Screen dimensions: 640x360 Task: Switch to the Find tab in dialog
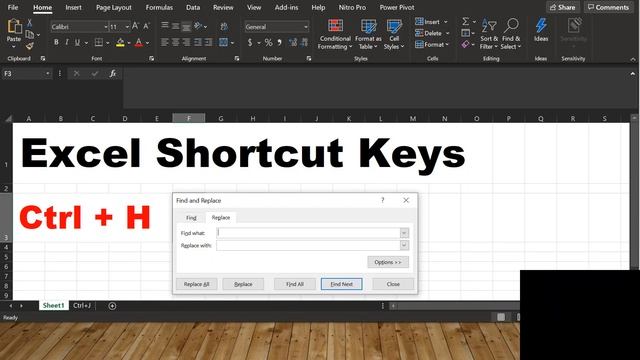(191, 218)
